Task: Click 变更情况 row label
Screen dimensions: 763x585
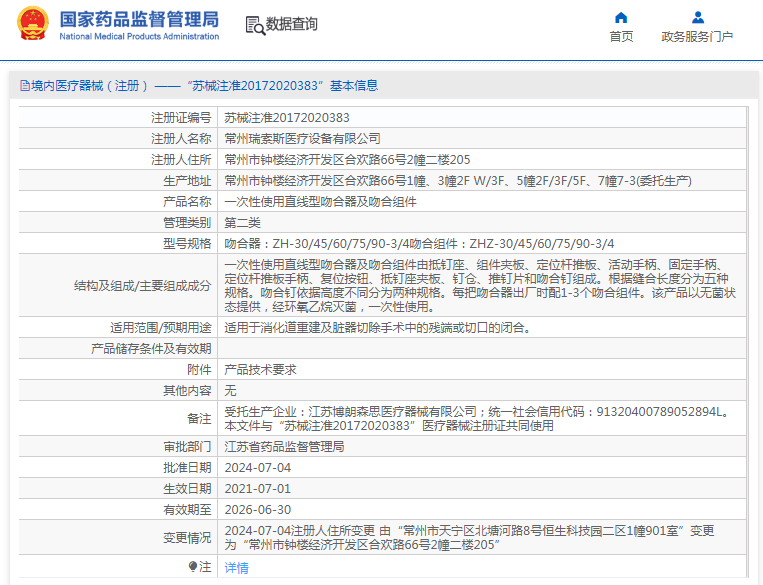Action: coord(187,537)
